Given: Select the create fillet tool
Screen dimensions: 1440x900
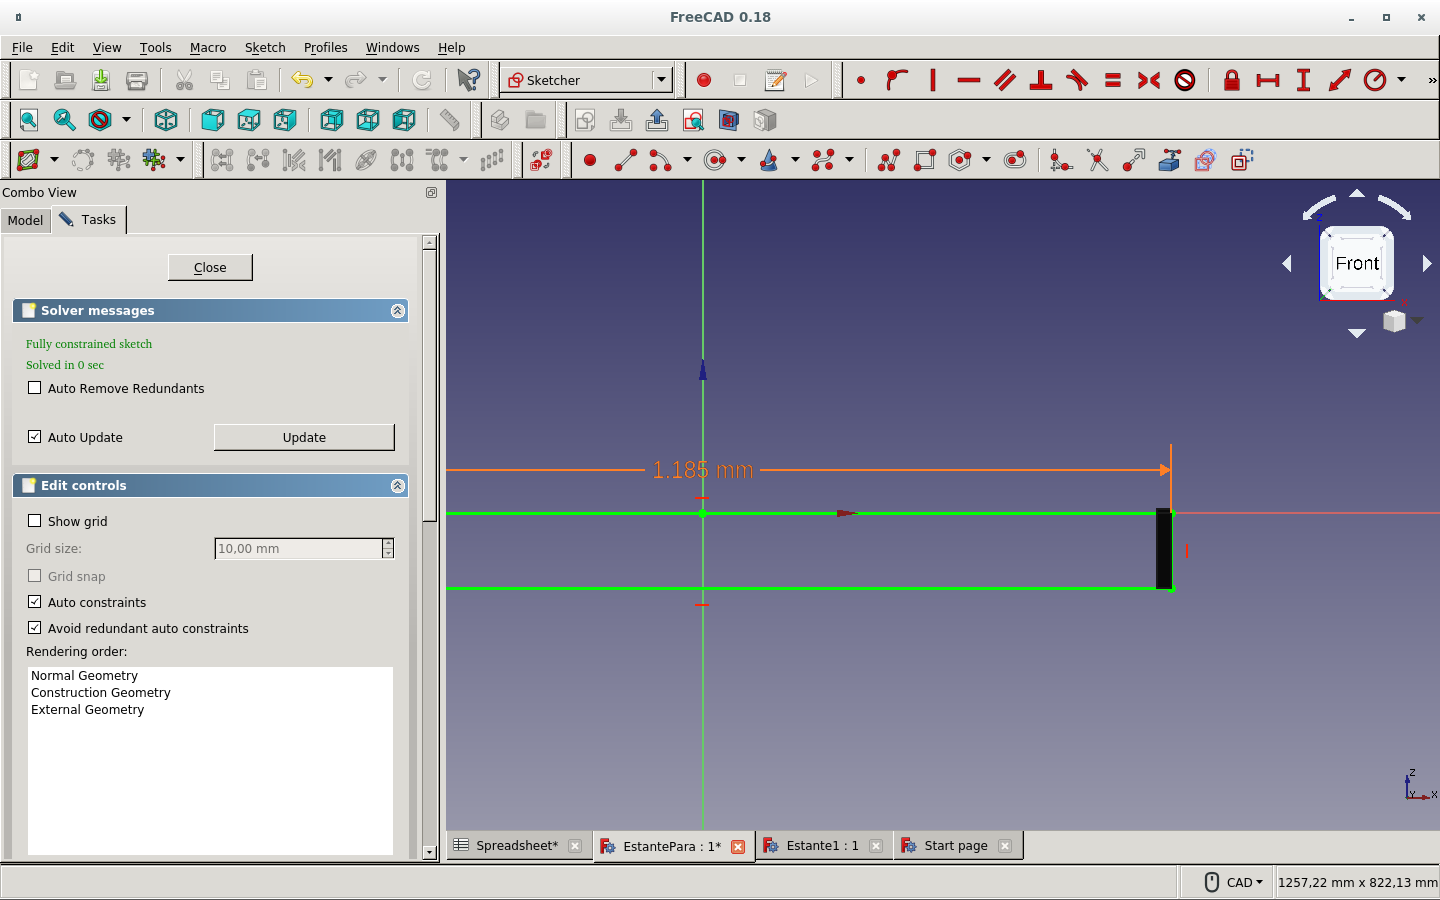Looking at the screenshot, I should pos(1062,160).
